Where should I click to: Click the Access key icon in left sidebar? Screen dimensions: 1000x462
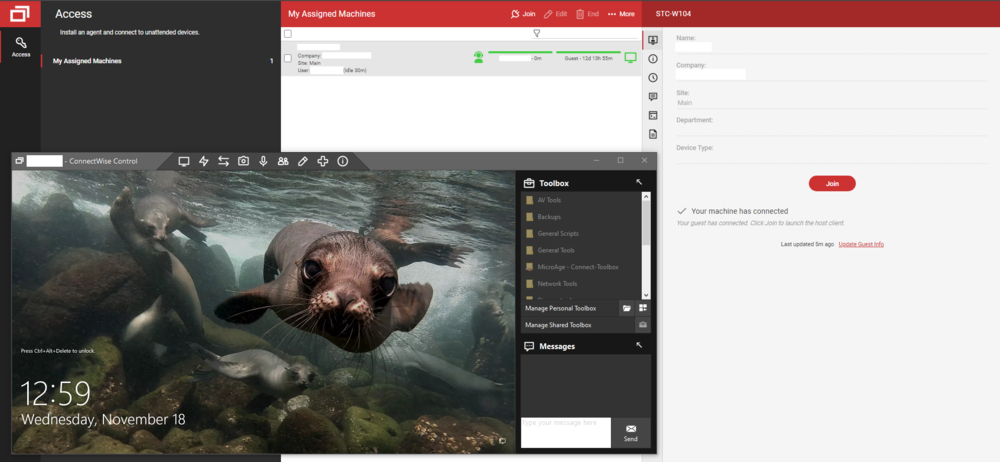coord(20,44)
